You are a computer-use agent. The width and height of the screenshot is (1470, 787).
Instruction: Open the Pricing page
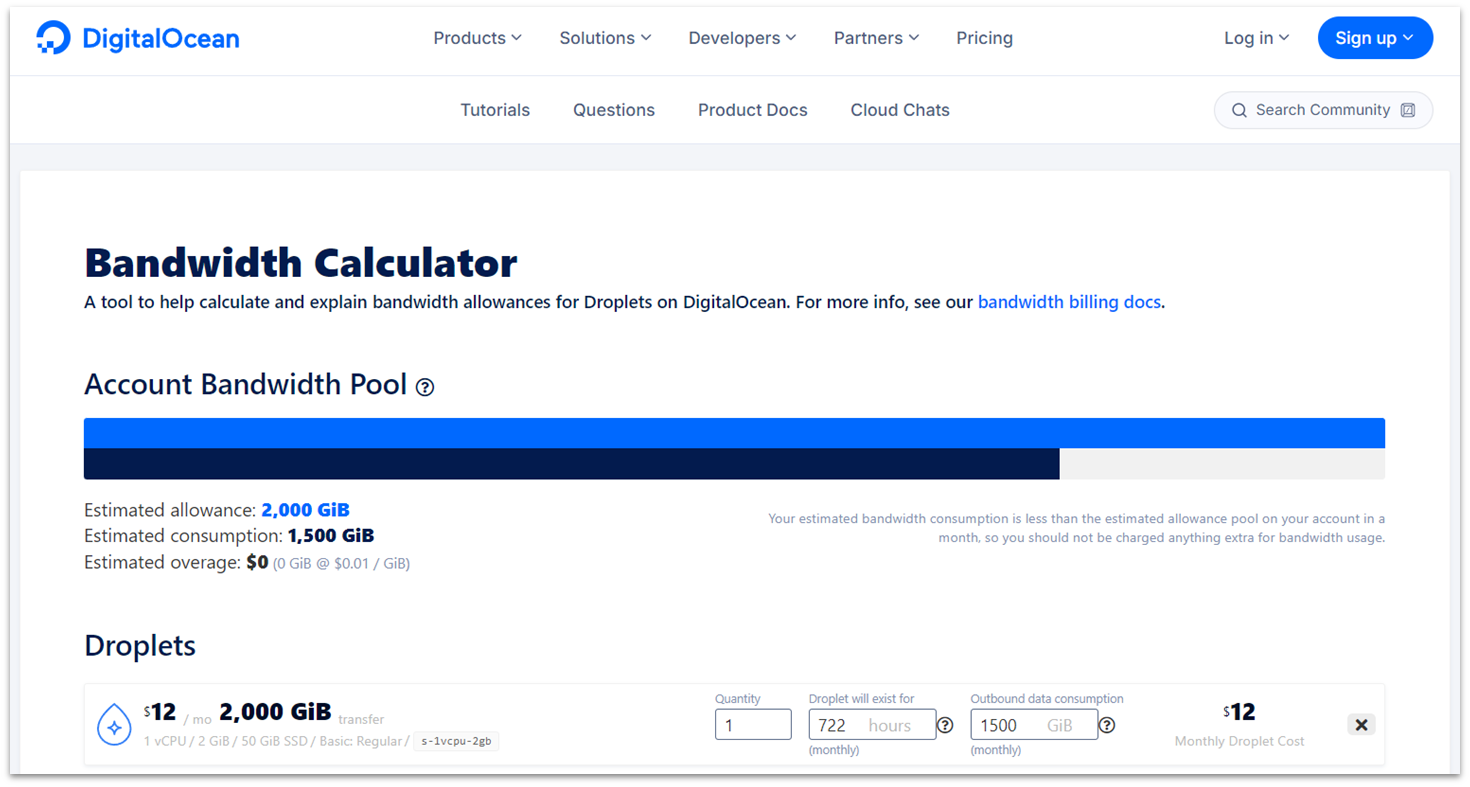[984, 38]
